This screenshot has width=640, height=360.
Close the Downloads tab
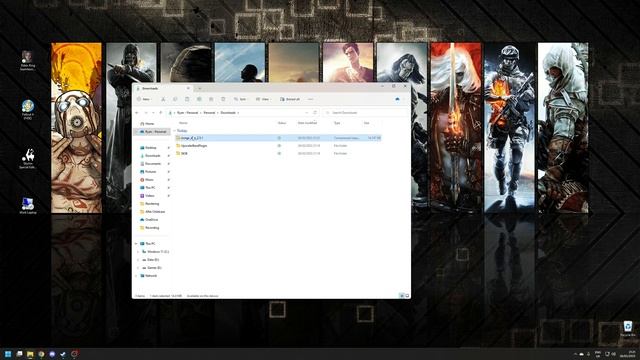coord(188,88)
